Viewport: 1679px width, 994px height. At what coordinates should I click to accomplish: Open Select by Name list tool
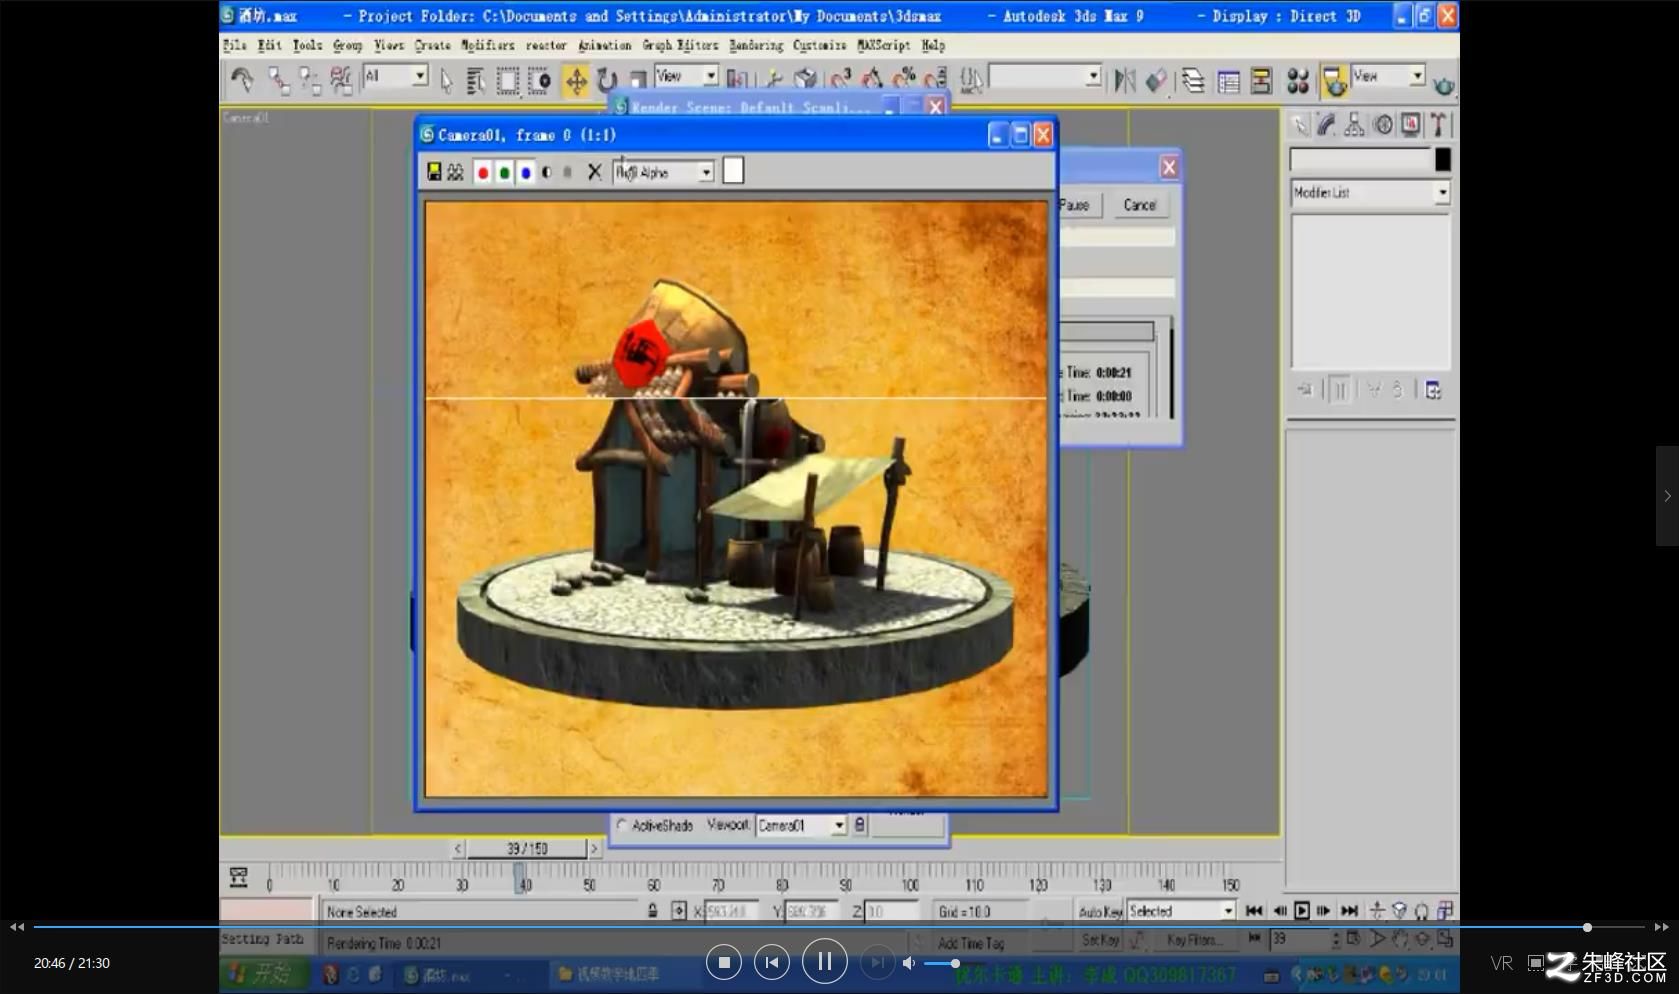tap(475, 80)
